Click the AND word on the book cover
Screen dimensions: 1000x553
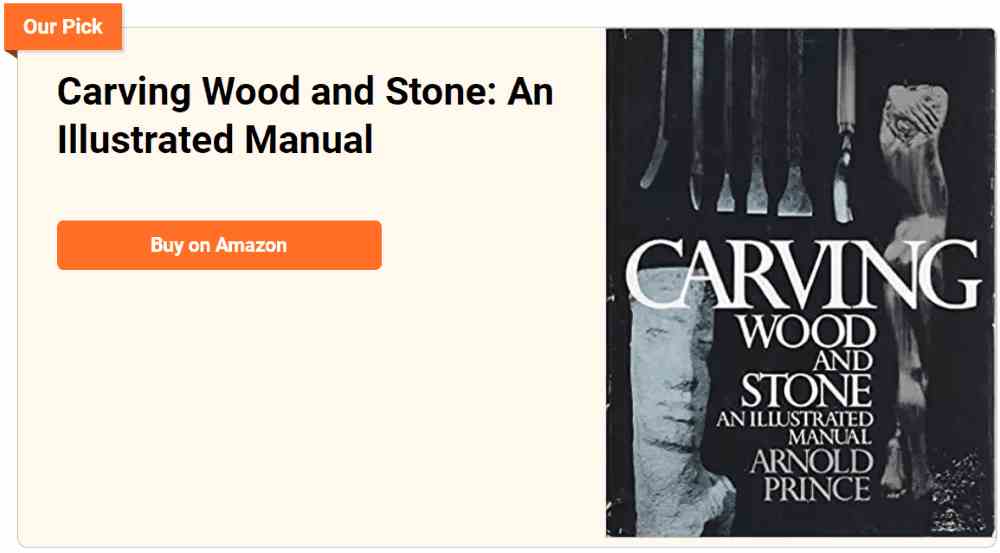843,361
